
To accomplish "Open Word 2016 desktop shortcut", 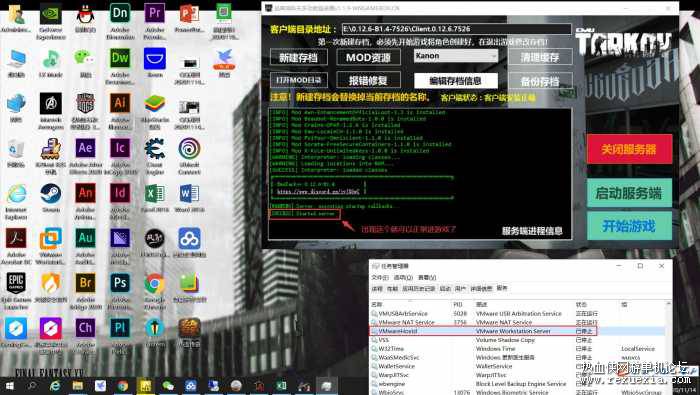I will click(189, 198).
